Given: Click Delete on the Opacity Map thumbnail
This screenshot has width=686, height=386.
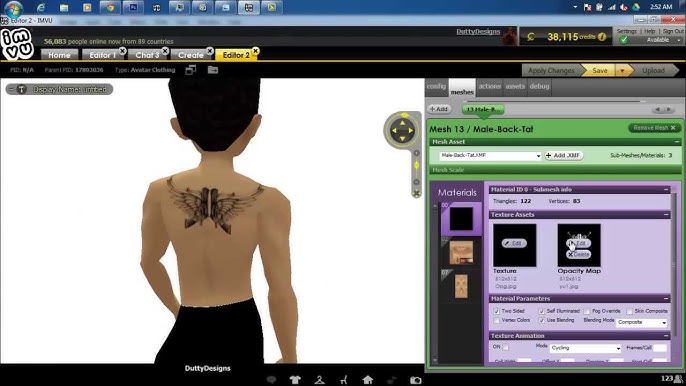Looking at the screenshot, I should pyautogui.click(x=578, y=254).
